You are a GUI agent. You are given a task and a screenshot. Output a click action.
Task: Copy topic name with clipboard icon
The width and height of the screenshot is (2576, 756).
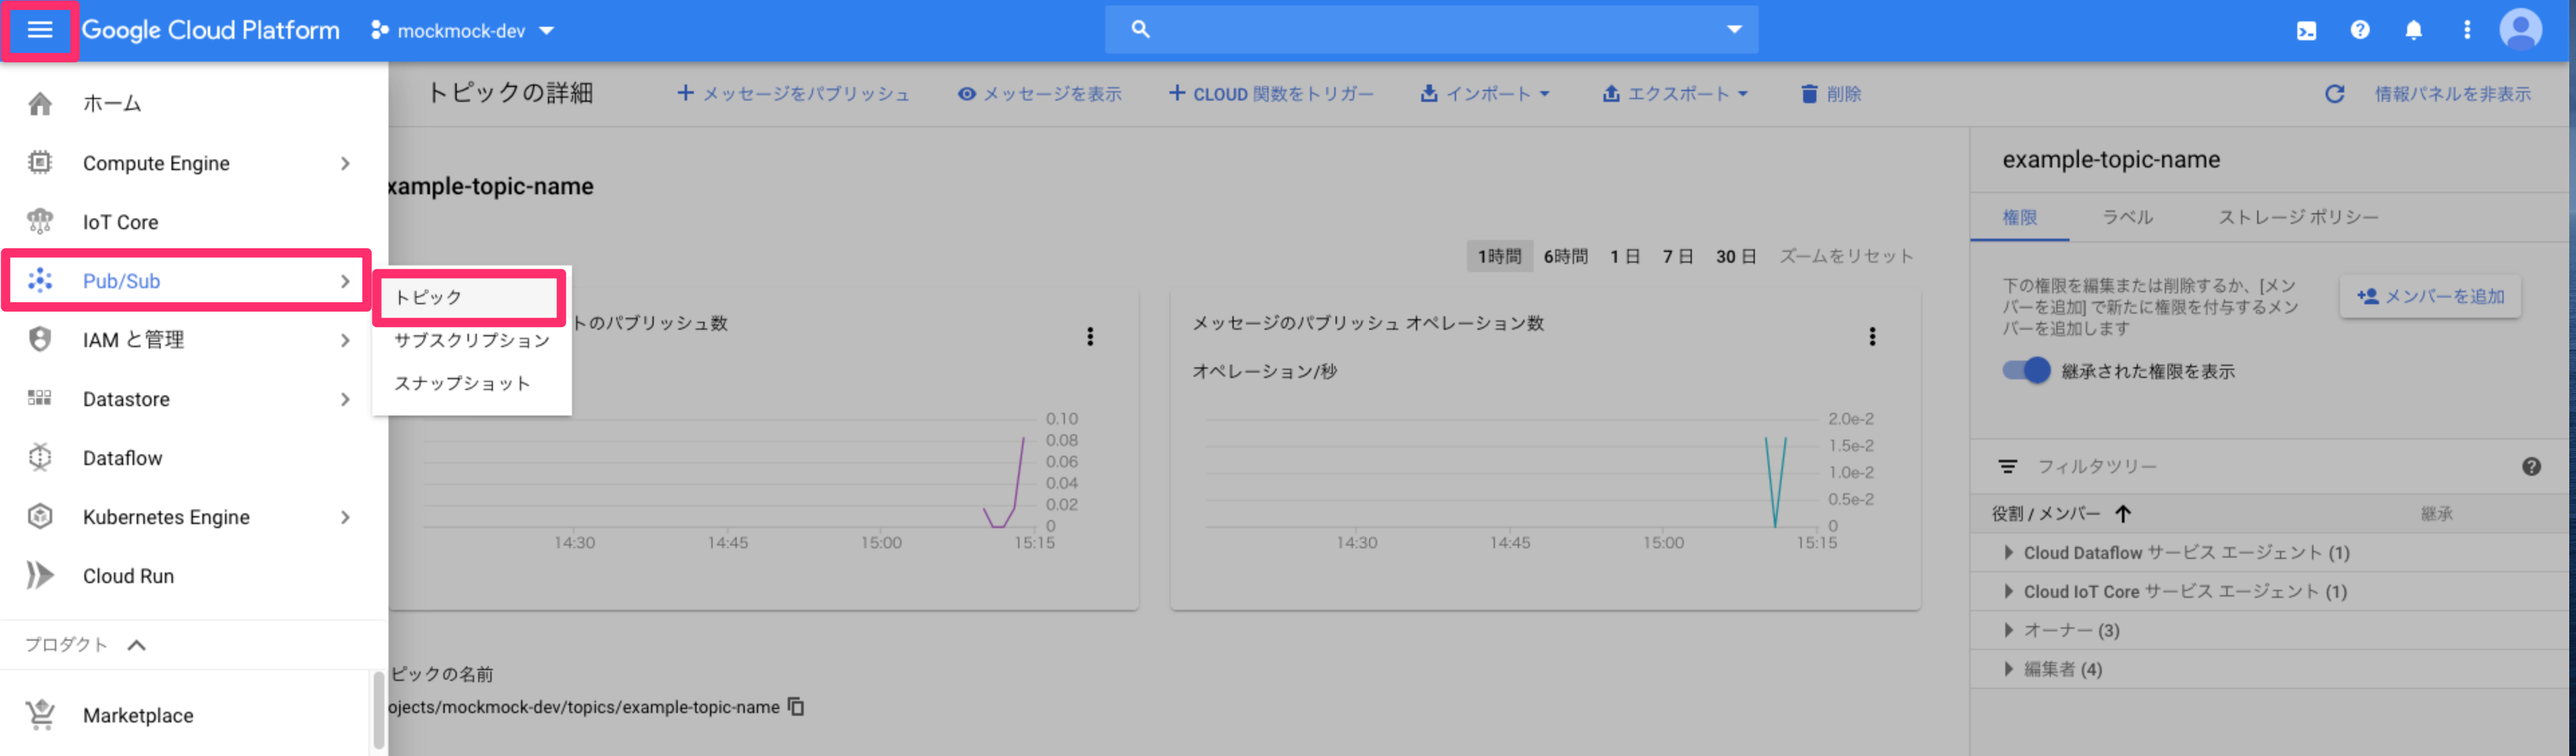[x=796, y=706]
